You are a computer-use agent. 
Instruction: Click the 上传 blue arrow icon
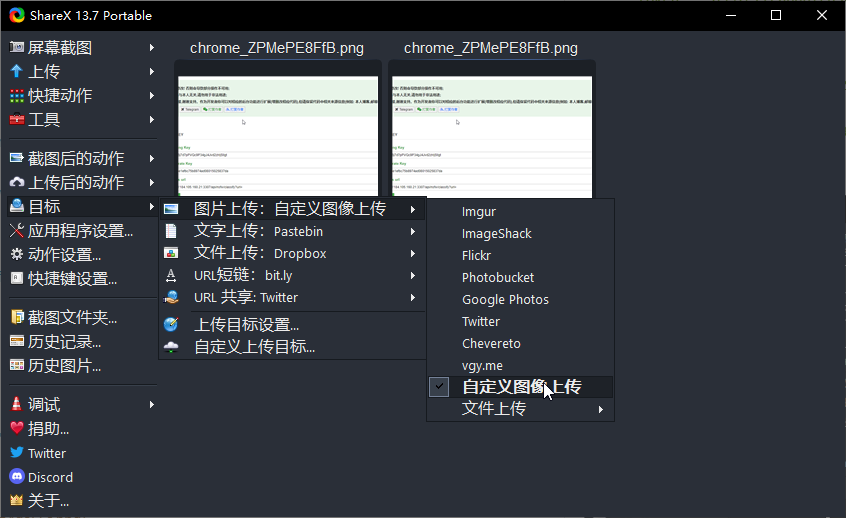pos(16,71)
